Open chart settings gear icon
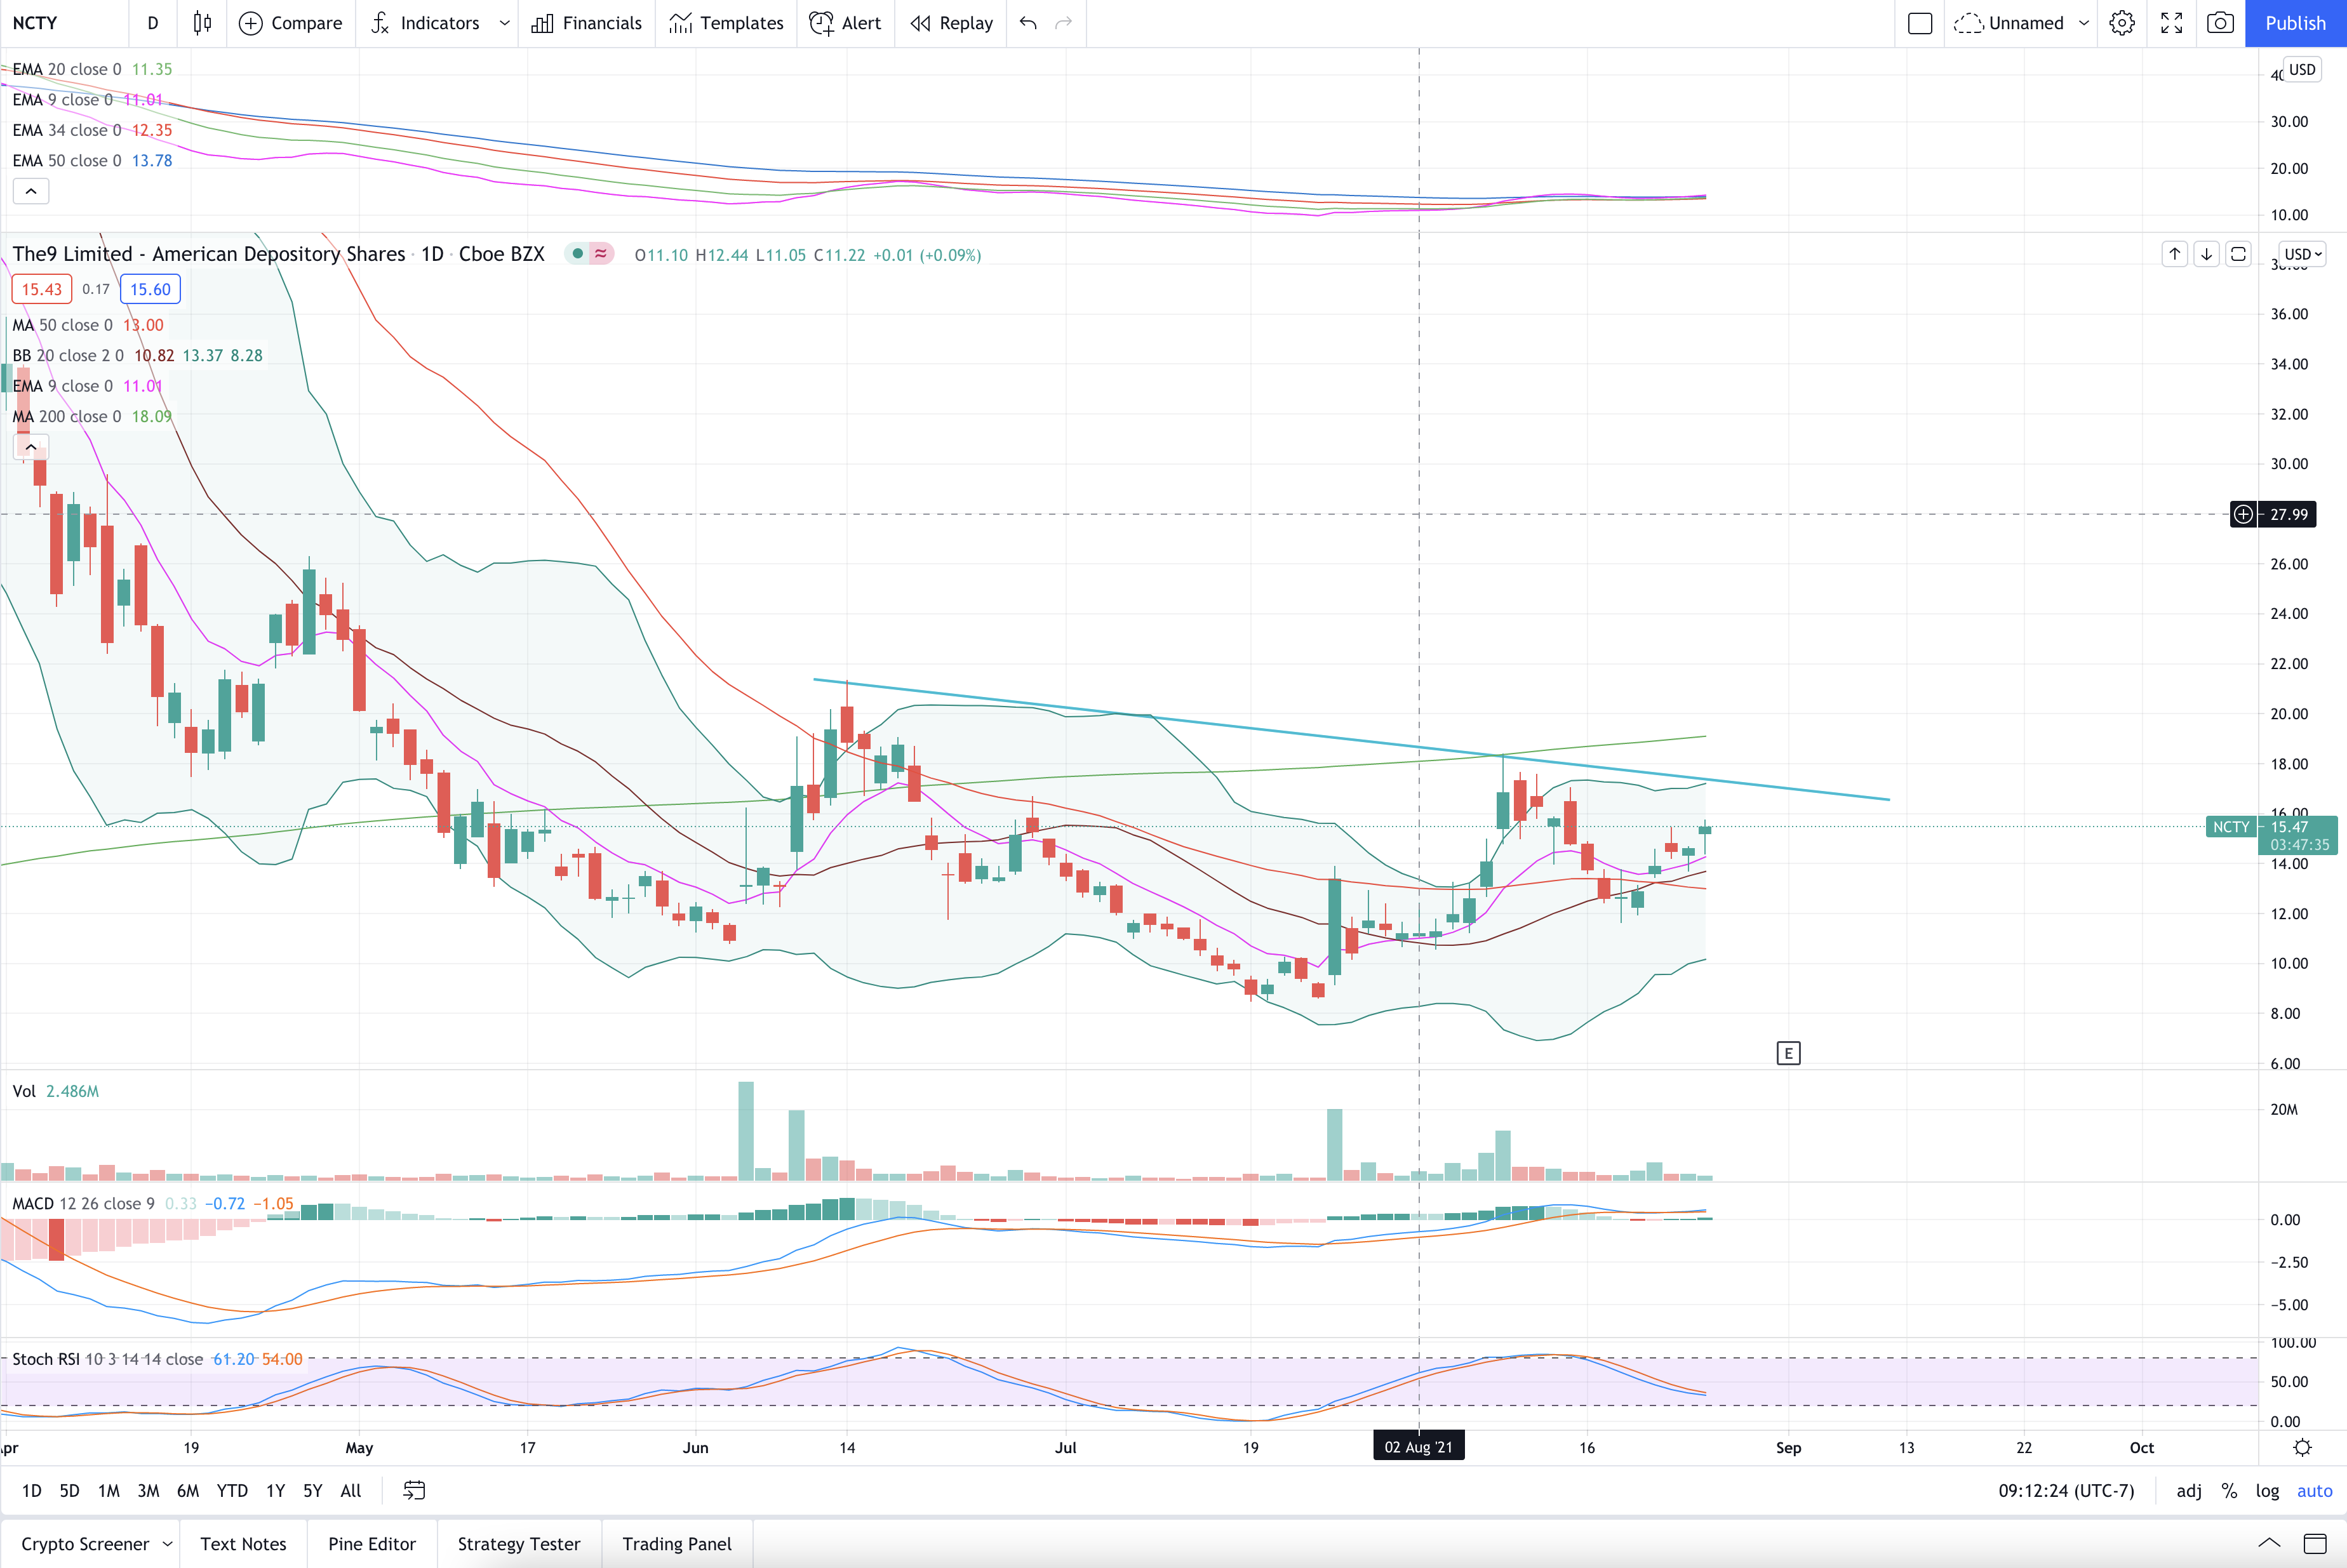2347x1568 pixels. (x=2122, y=23)
